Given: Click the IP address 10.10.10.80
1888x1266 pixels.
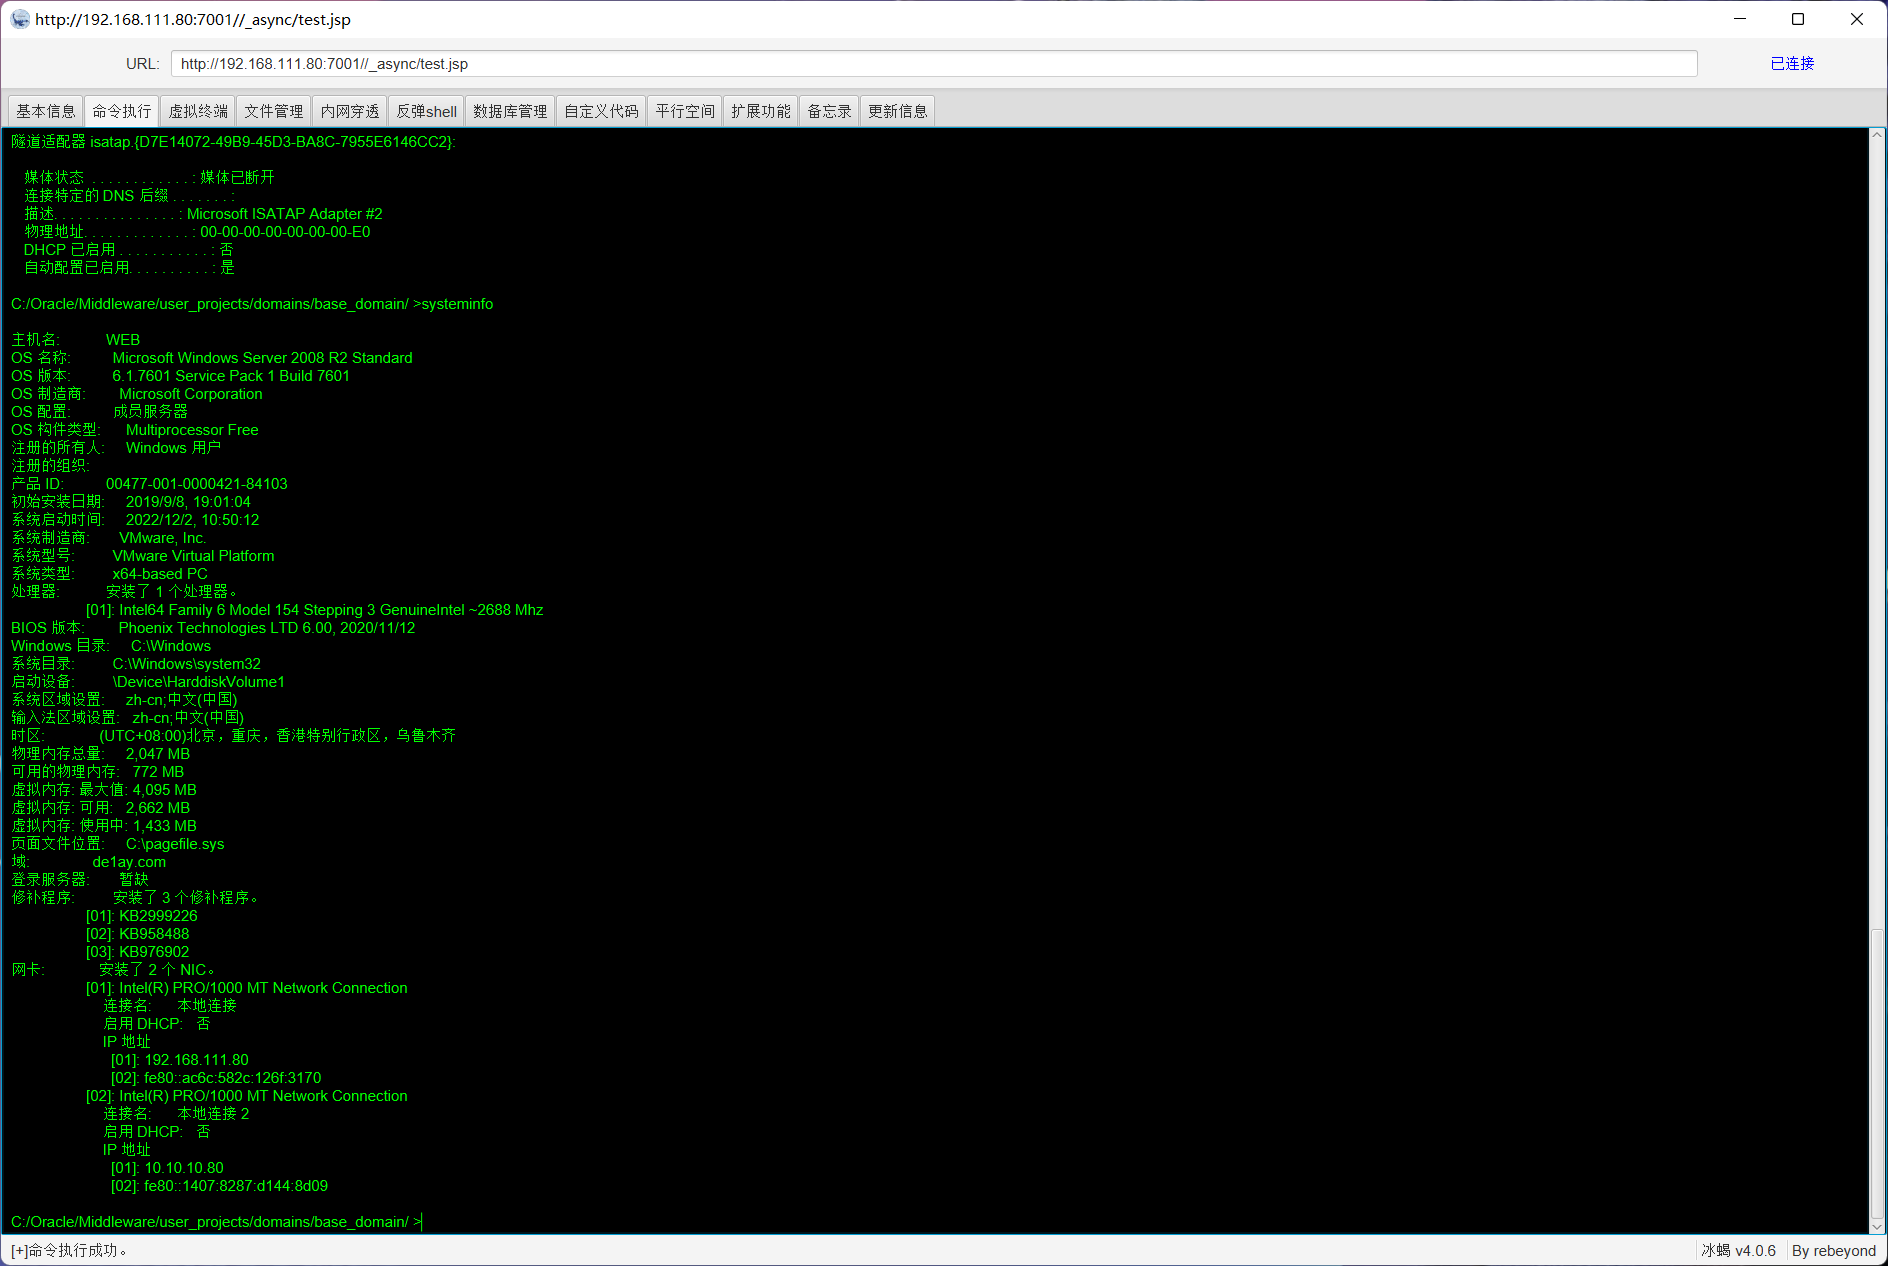Looking at the screenshot, I should point(184,1168).
